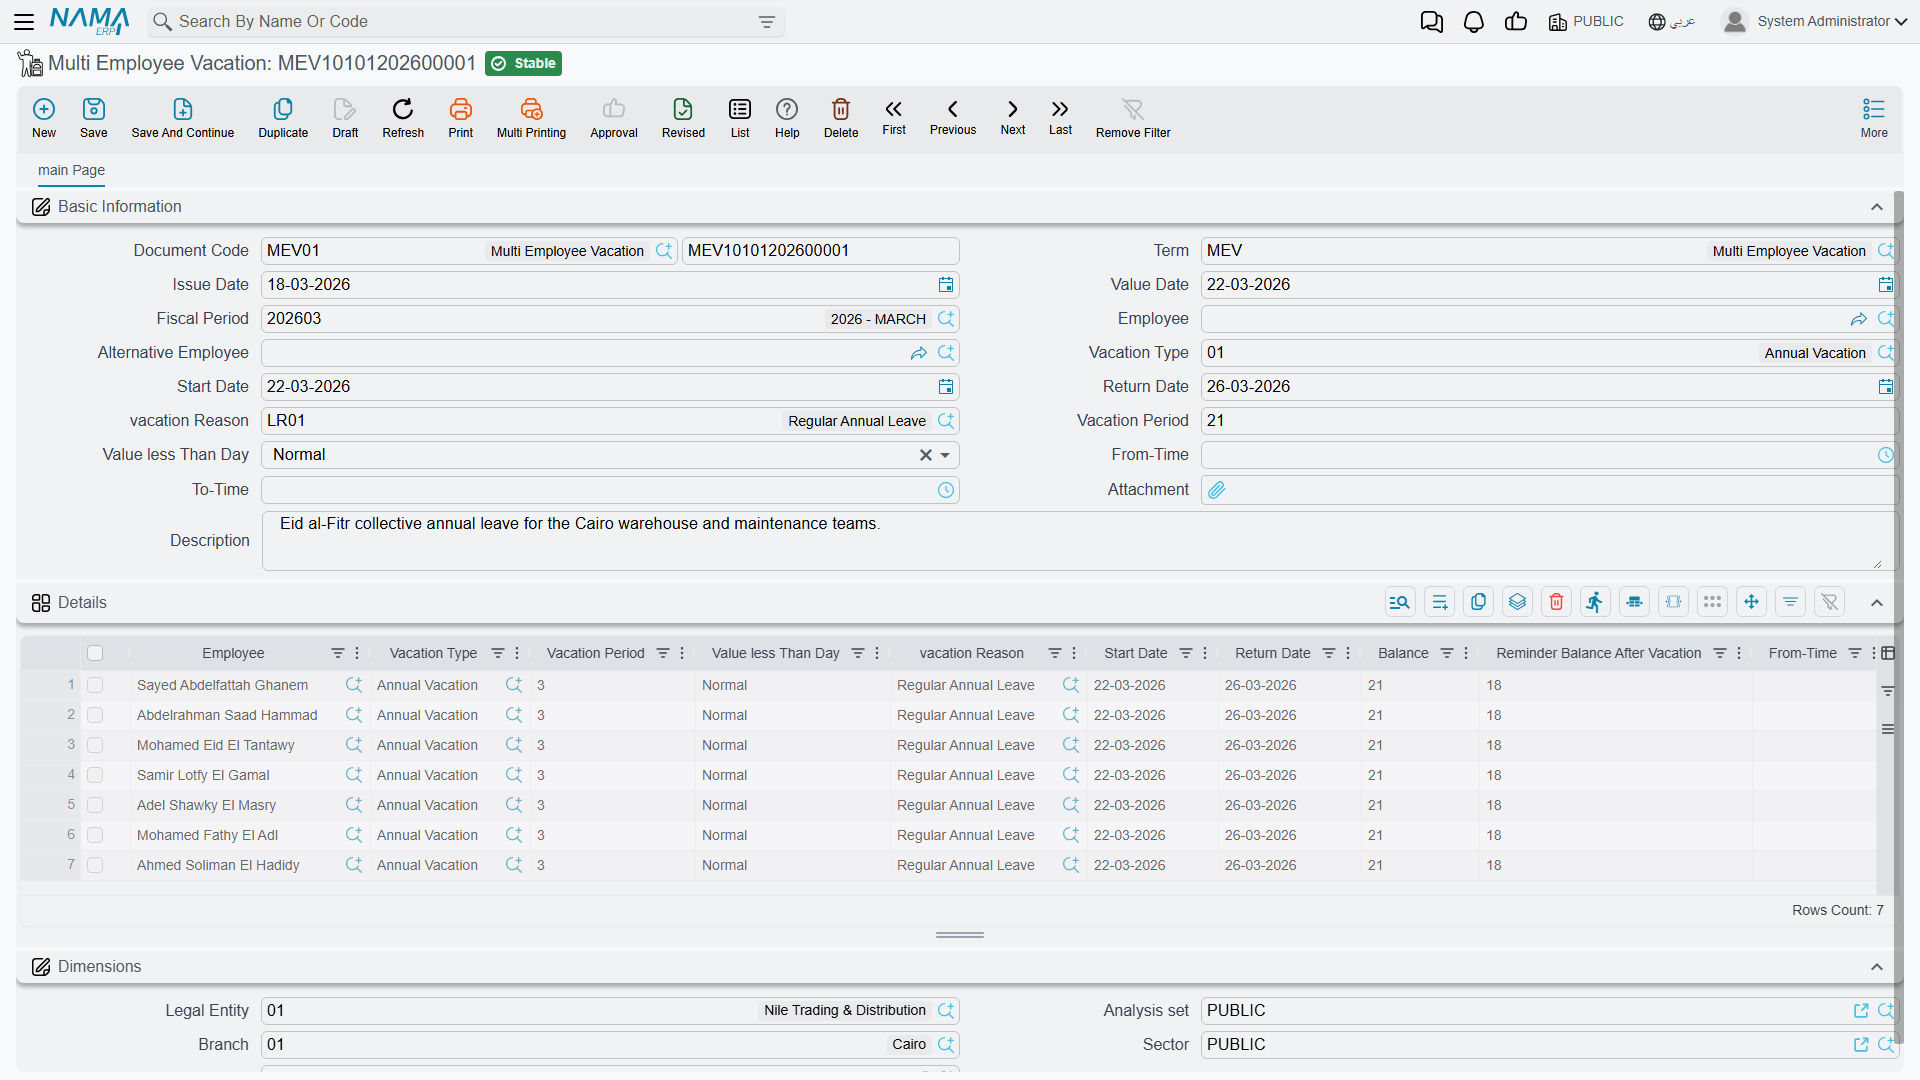This screenshot has width=1920, height=1080.
Task: Tick the checkbox for Mohamed Eid El Tantawy
Action: (x=95, y=745)
